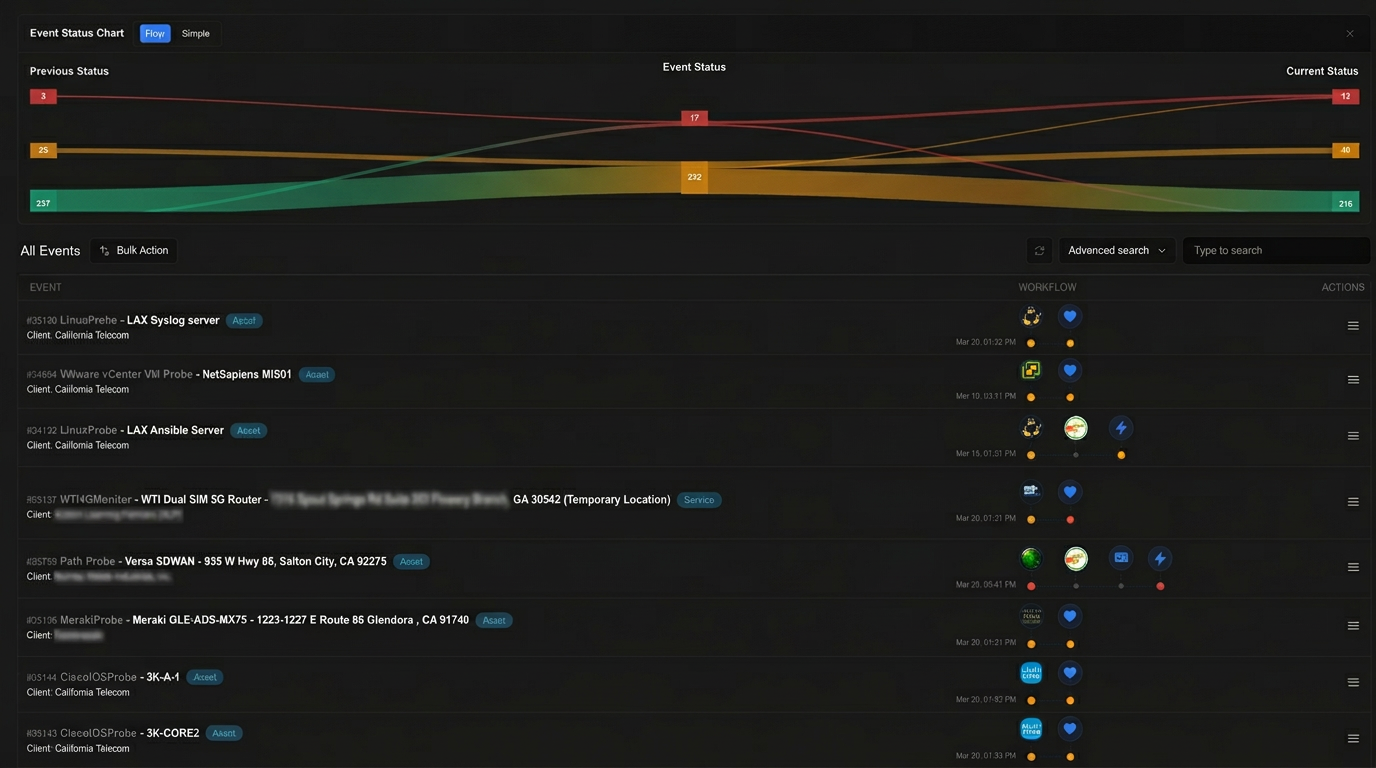This screenshot has height=768, width=1376.
Task: Click the lightning bolt icon for LAX Ansible Server
Action: (1121, 428)
